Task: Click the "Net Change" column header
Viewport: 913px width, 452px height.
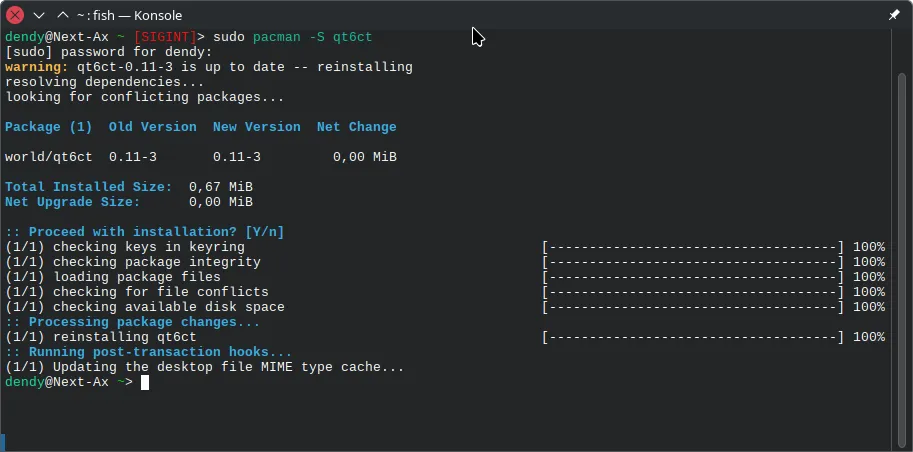Action: 356,127
